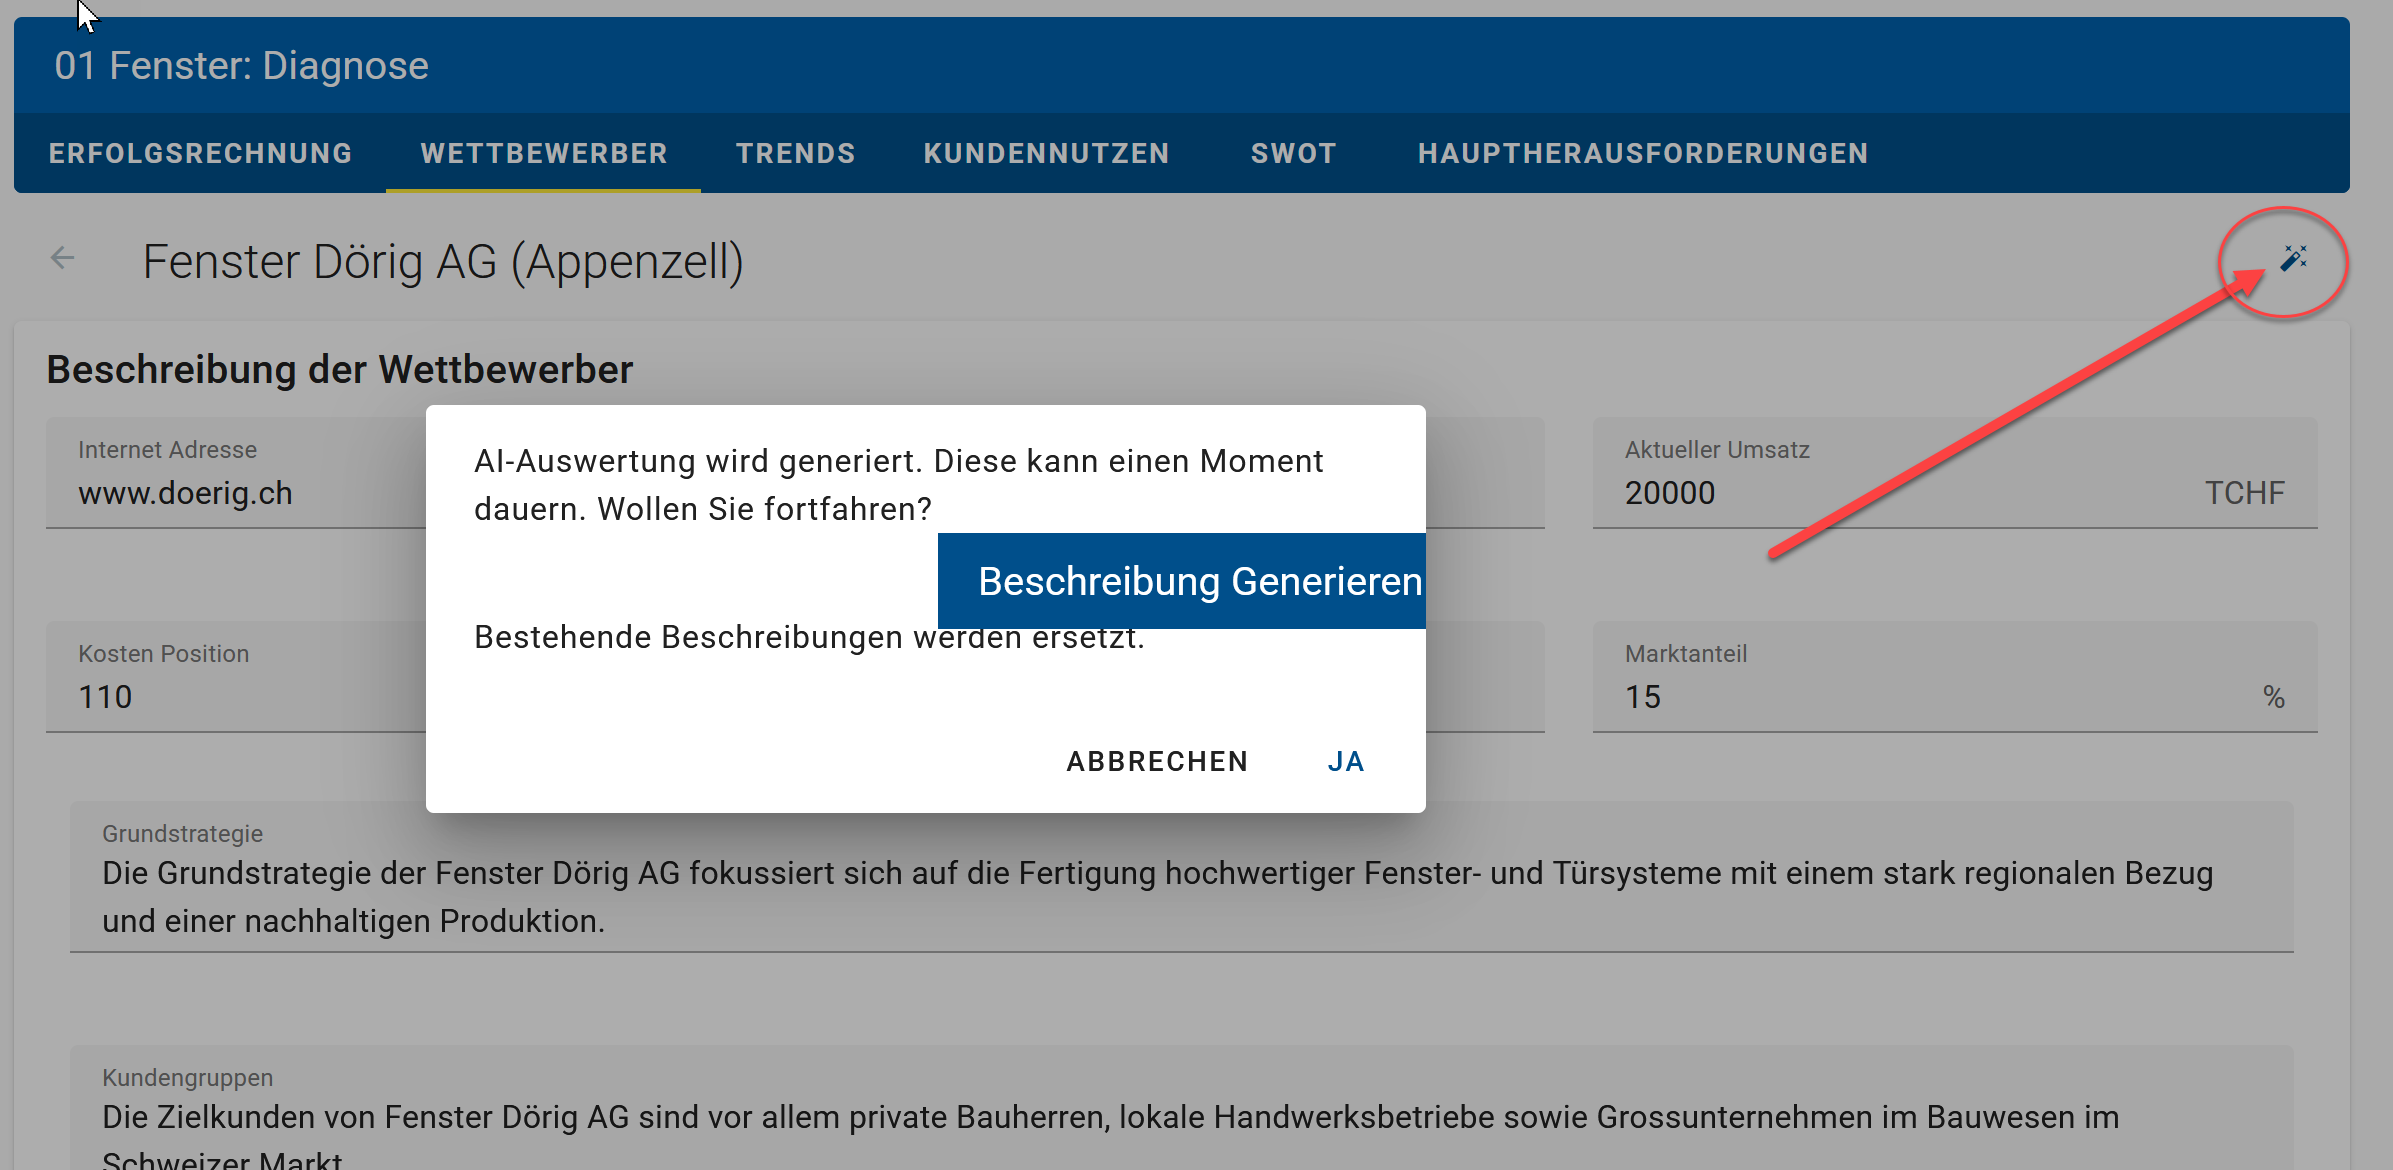Image resolution: width=2393 pixels, height=1170 pixels.
Task: Click the TCHF unit label
Action: pos(2245,493)
